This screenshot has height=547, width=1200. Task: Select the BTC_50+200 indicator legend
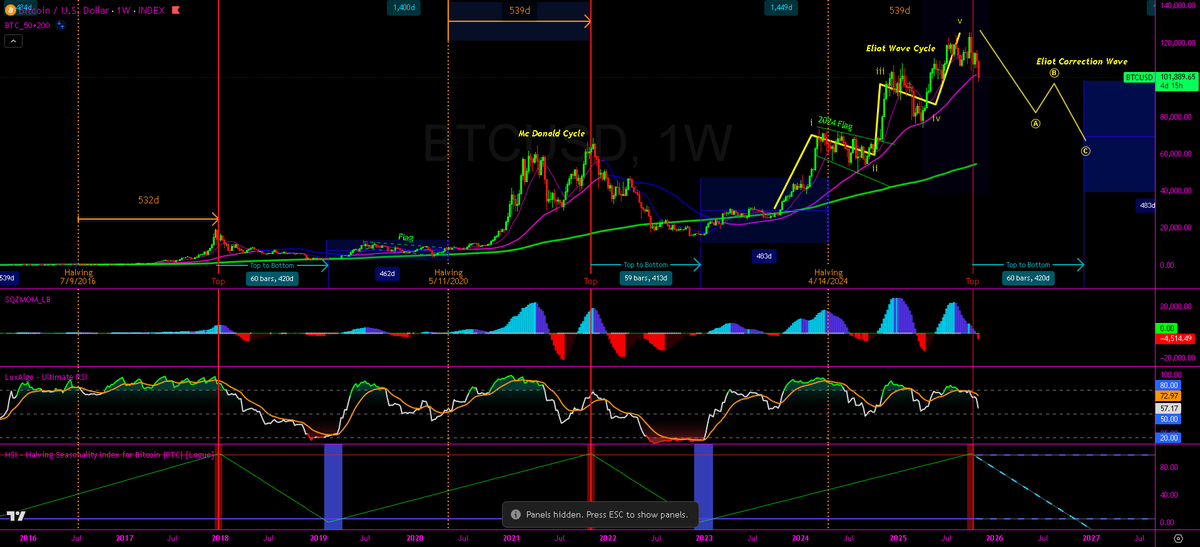(x=28, y=24)
